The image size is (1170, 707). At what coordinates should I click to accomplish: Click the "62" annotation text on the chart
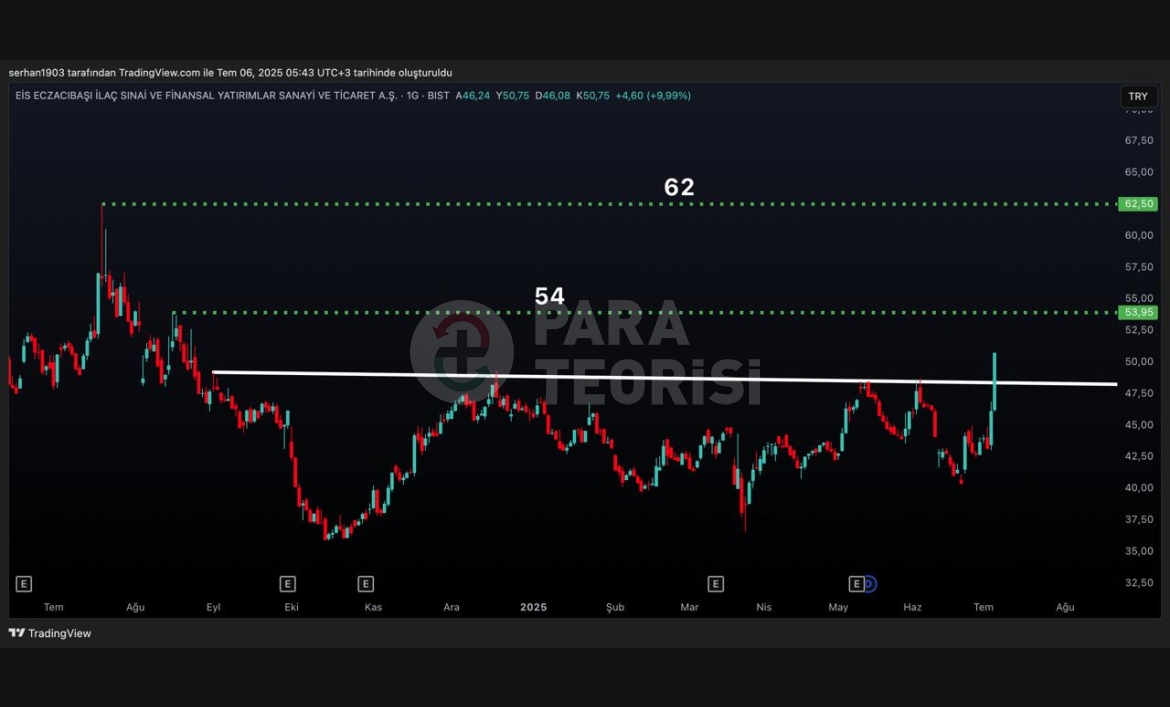679,186
